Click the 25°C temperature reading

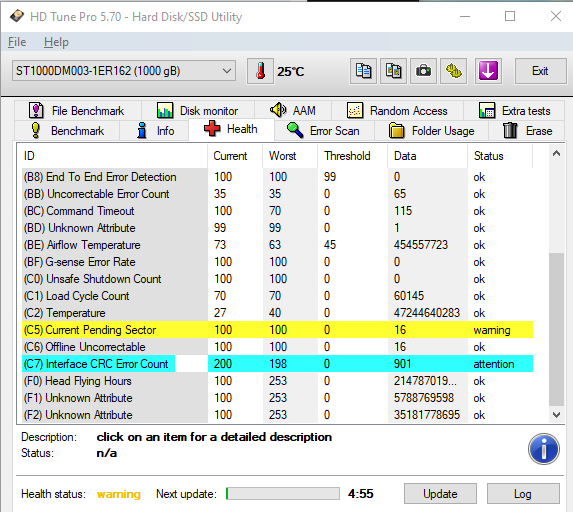tap(291, 72)
